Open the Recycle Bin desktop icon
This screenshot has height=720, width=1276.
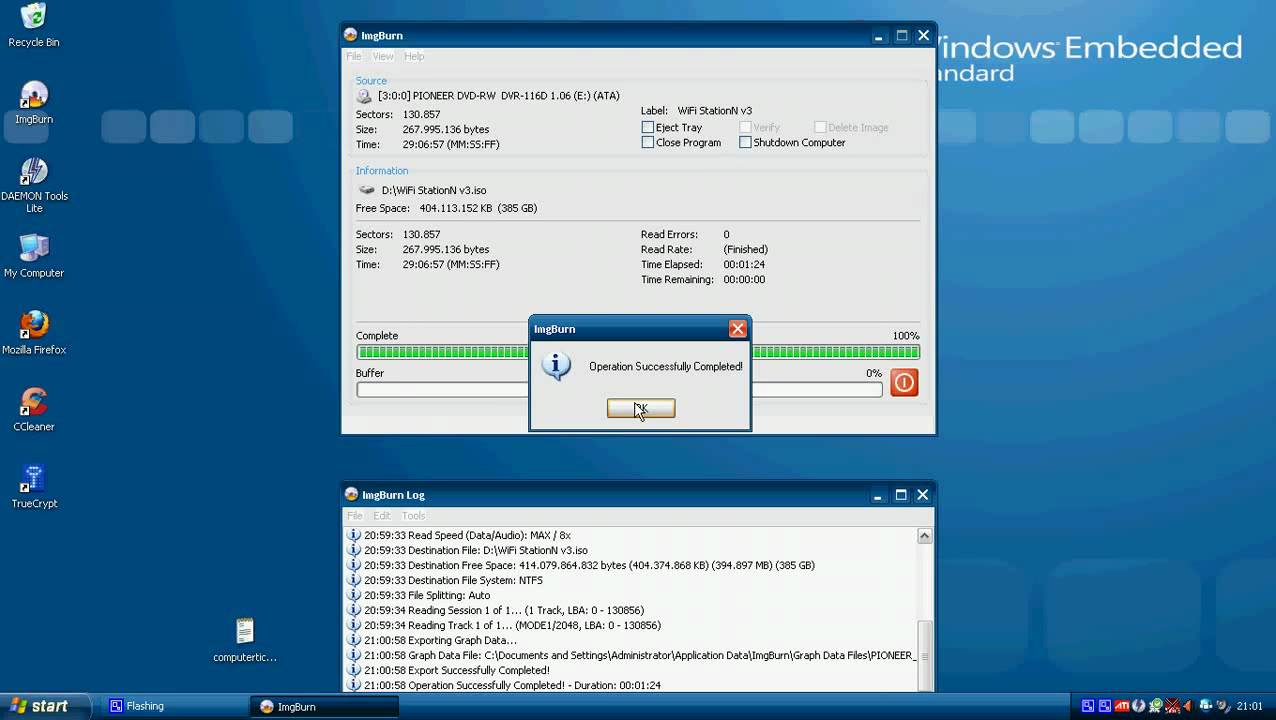34,25
